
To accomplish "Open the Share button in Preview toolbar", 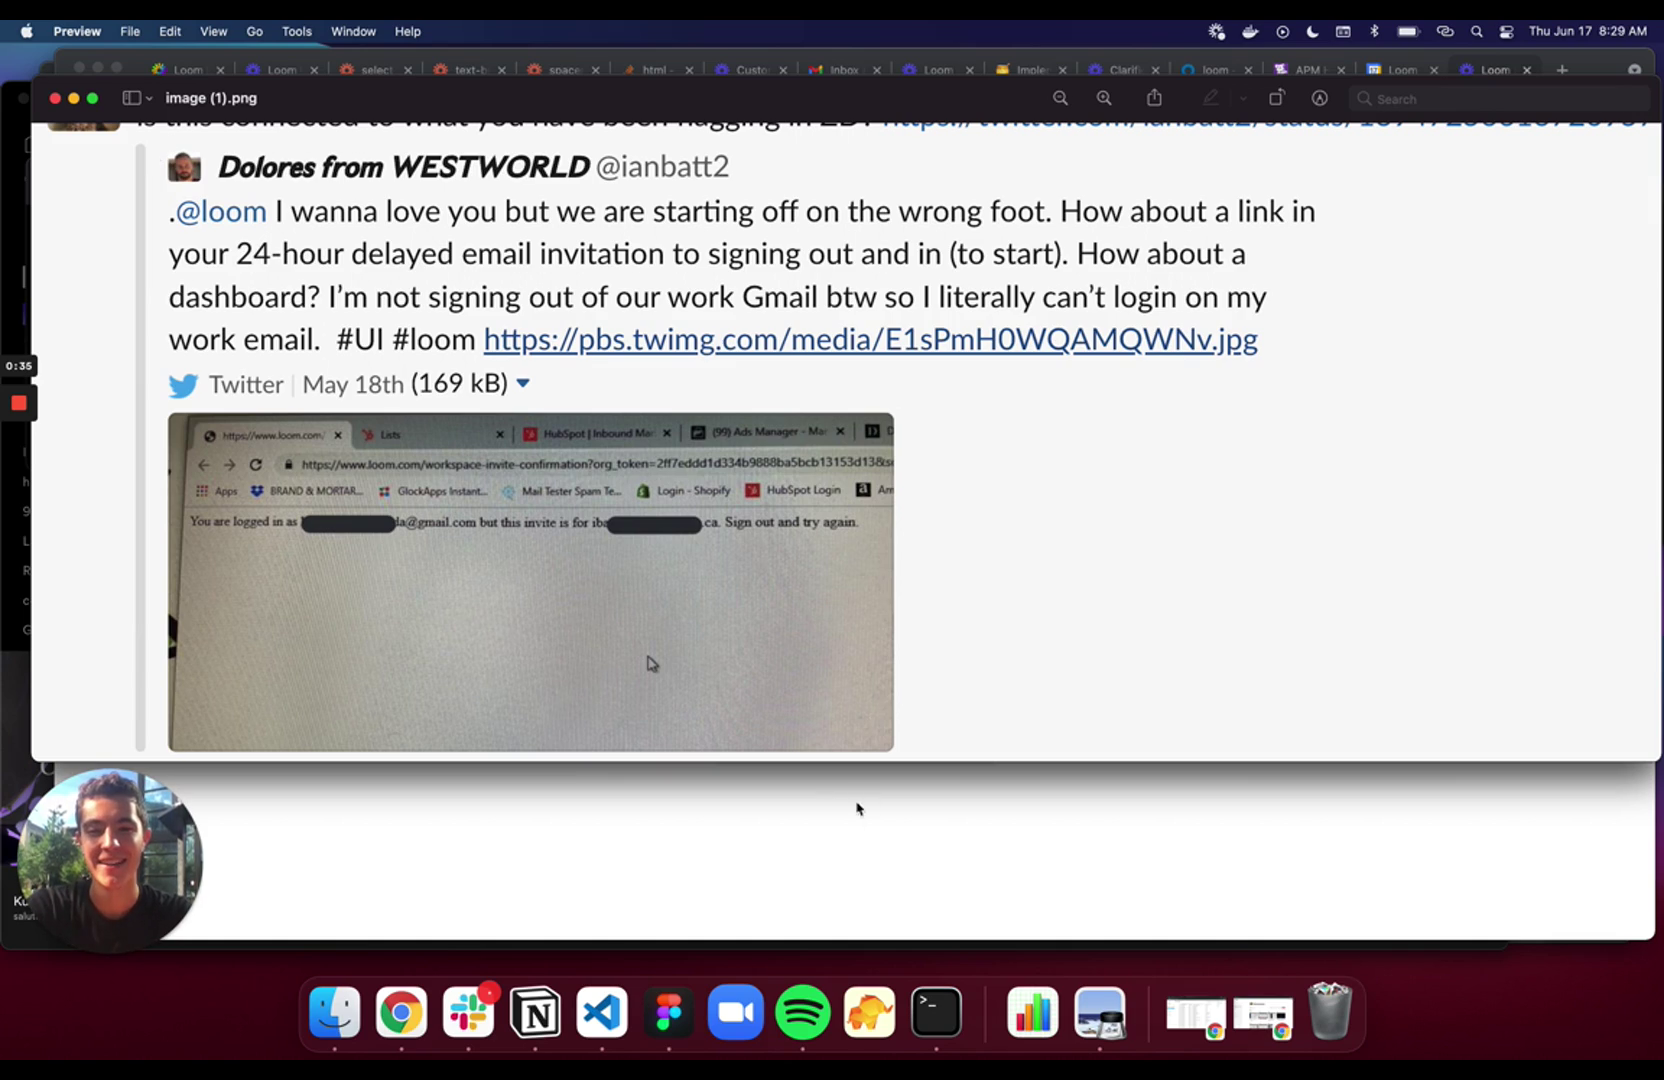I will pyautogui.click(x=1154, y=98).
